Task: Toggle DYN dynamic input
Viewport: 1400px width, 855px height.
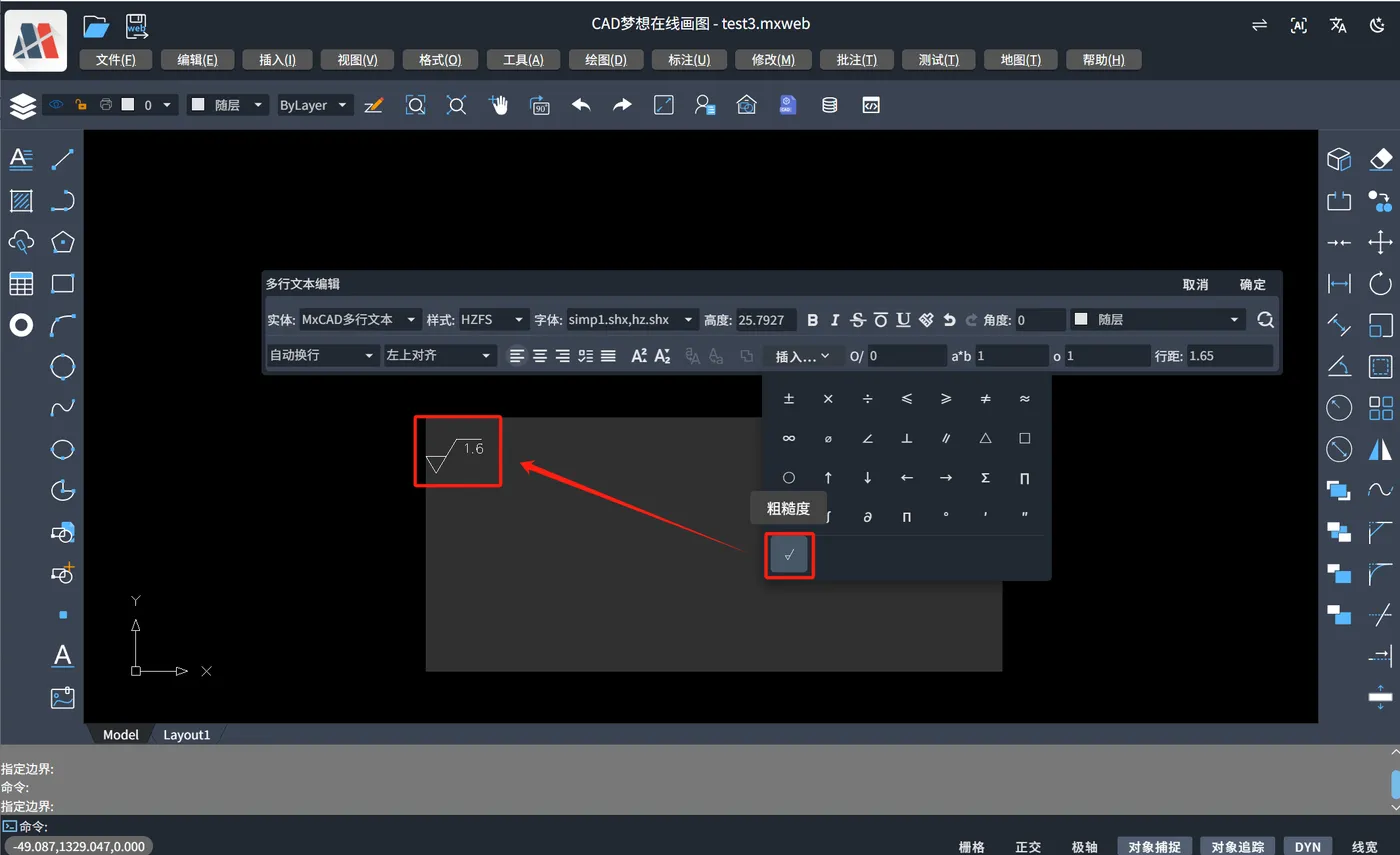Action: (1308, 847)
